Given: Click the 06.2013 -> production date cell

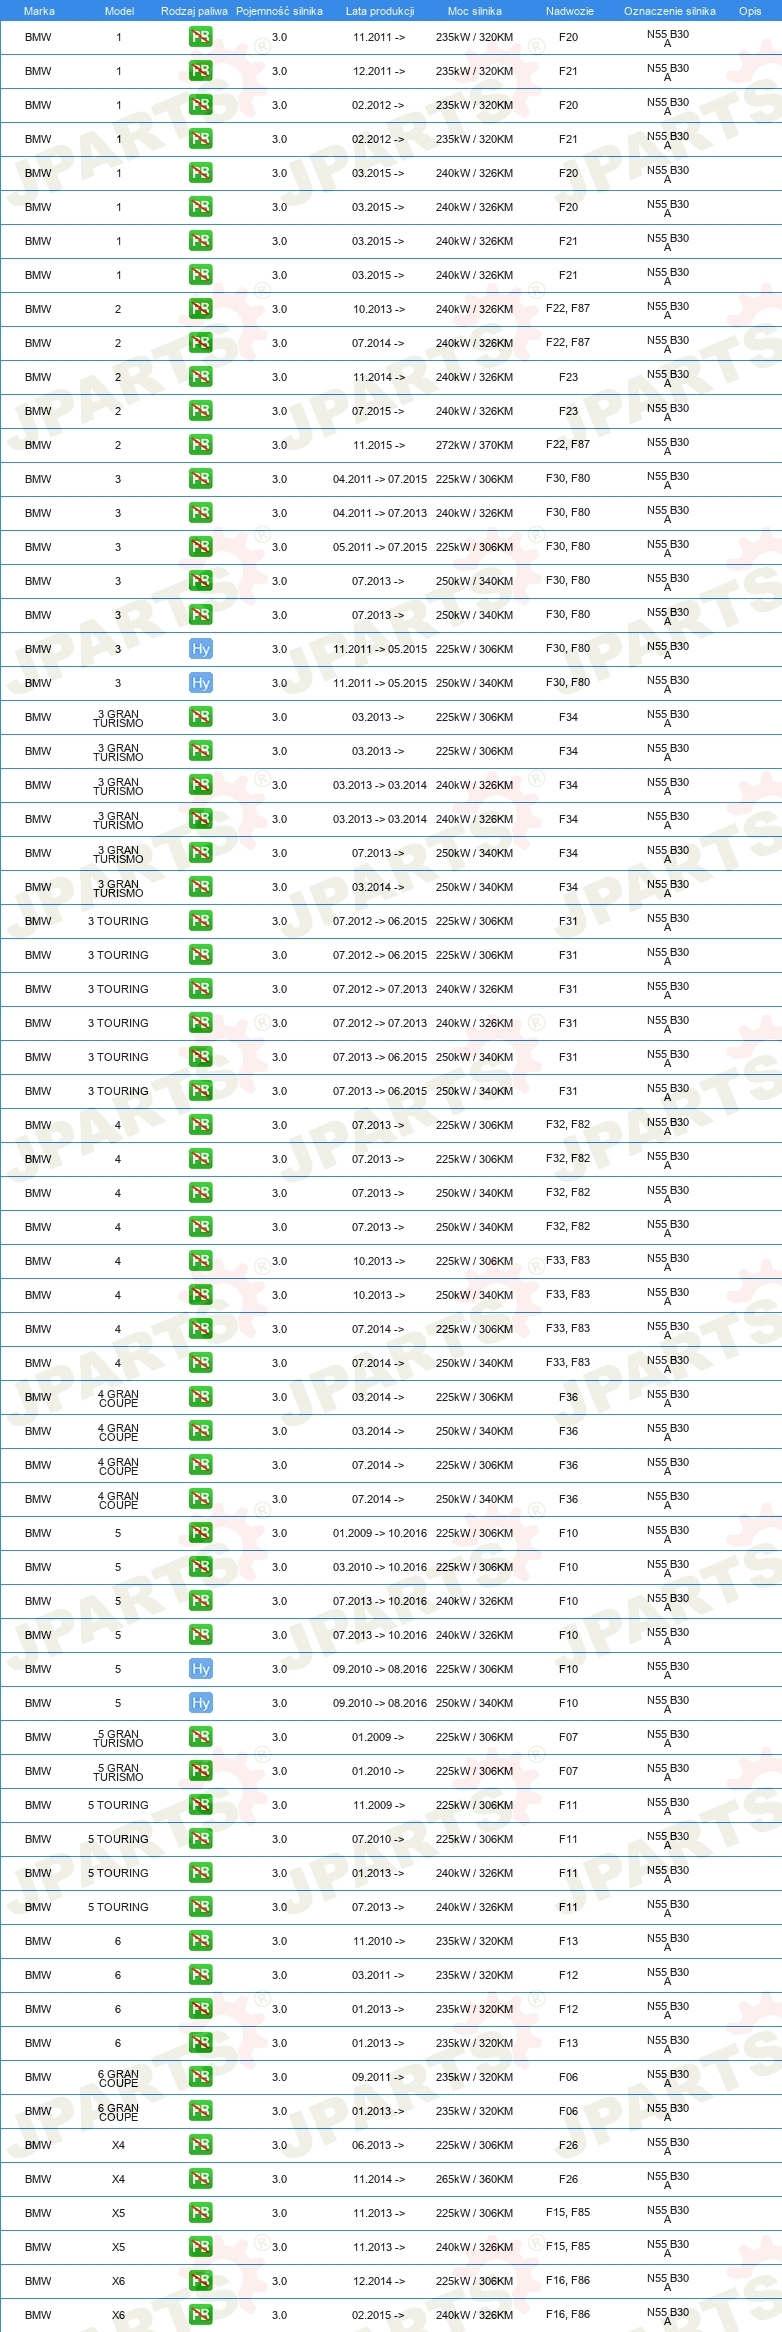Looking at the screenshot, I should coord(379,2145).
